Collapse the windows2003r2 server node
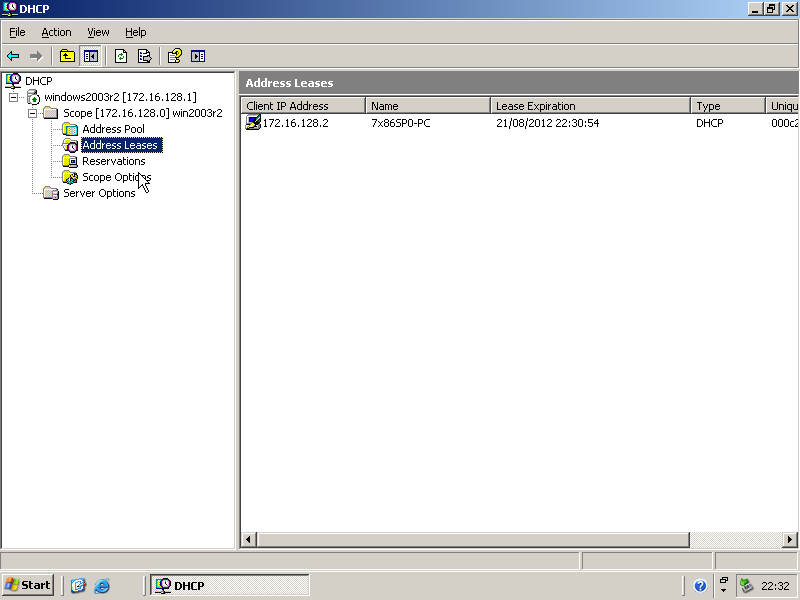 (x=14, y=97)
